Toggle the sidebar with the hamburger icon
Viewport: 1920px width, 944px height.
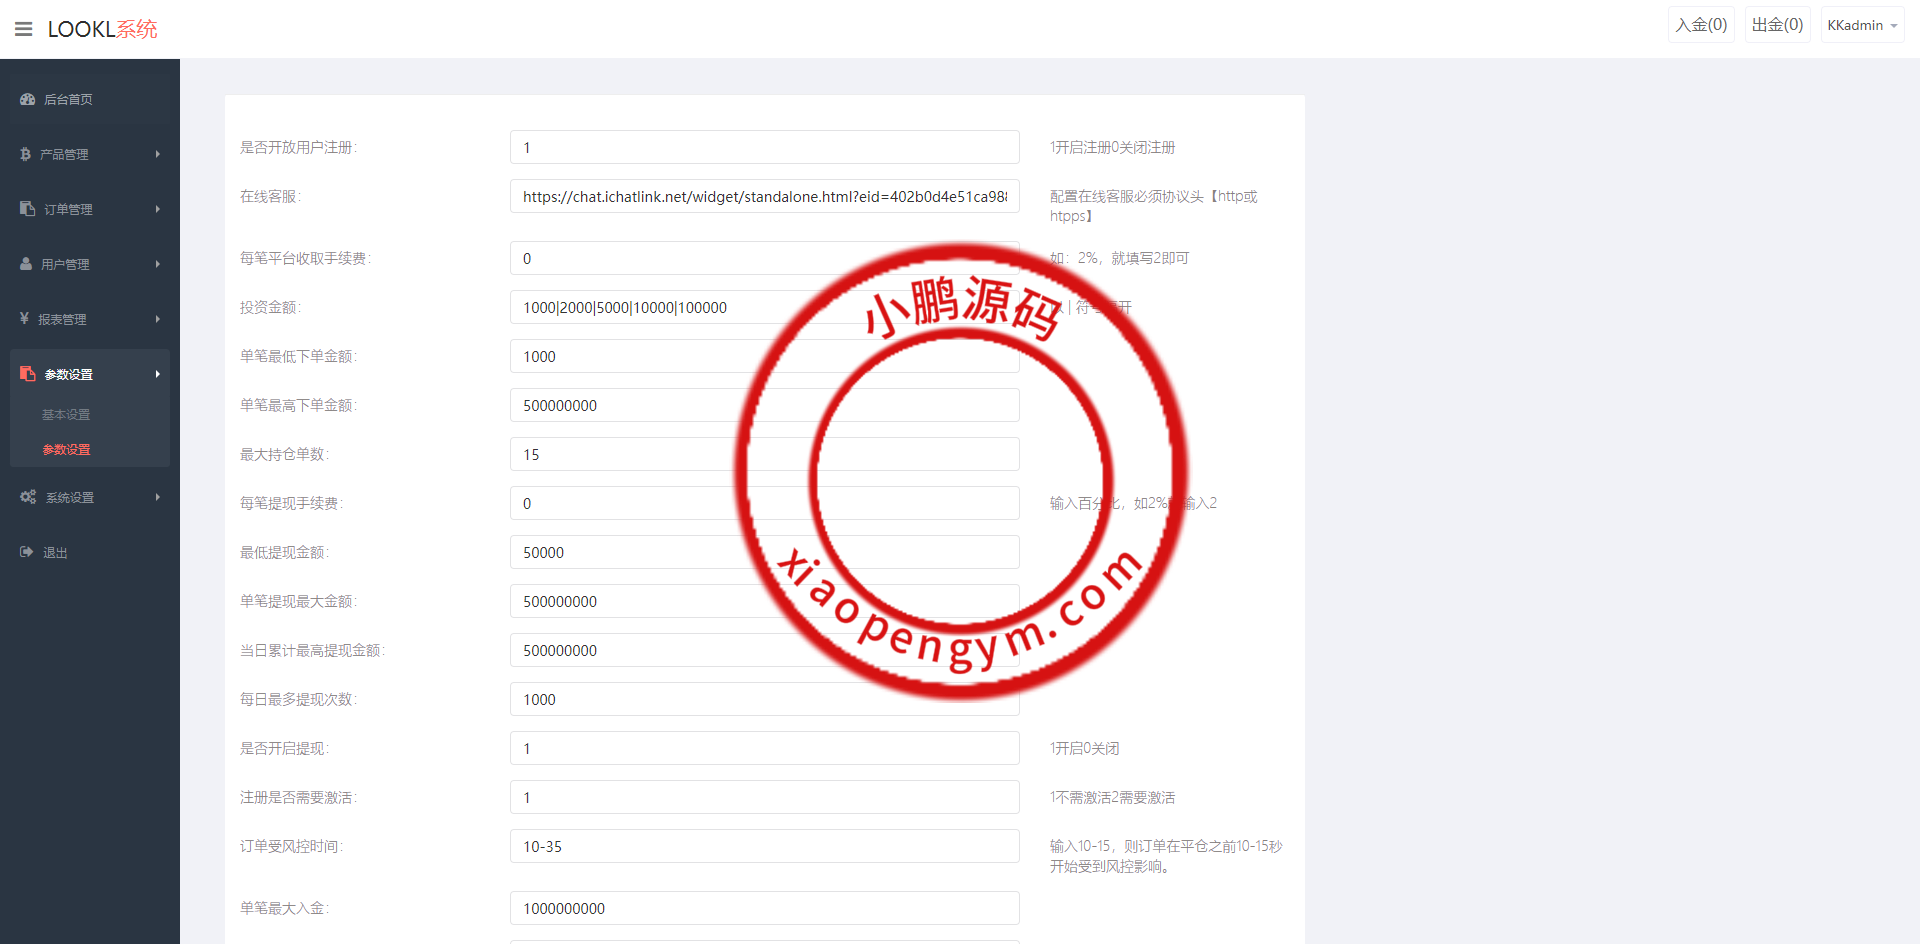pyautogui.click(x=23, y=28)
